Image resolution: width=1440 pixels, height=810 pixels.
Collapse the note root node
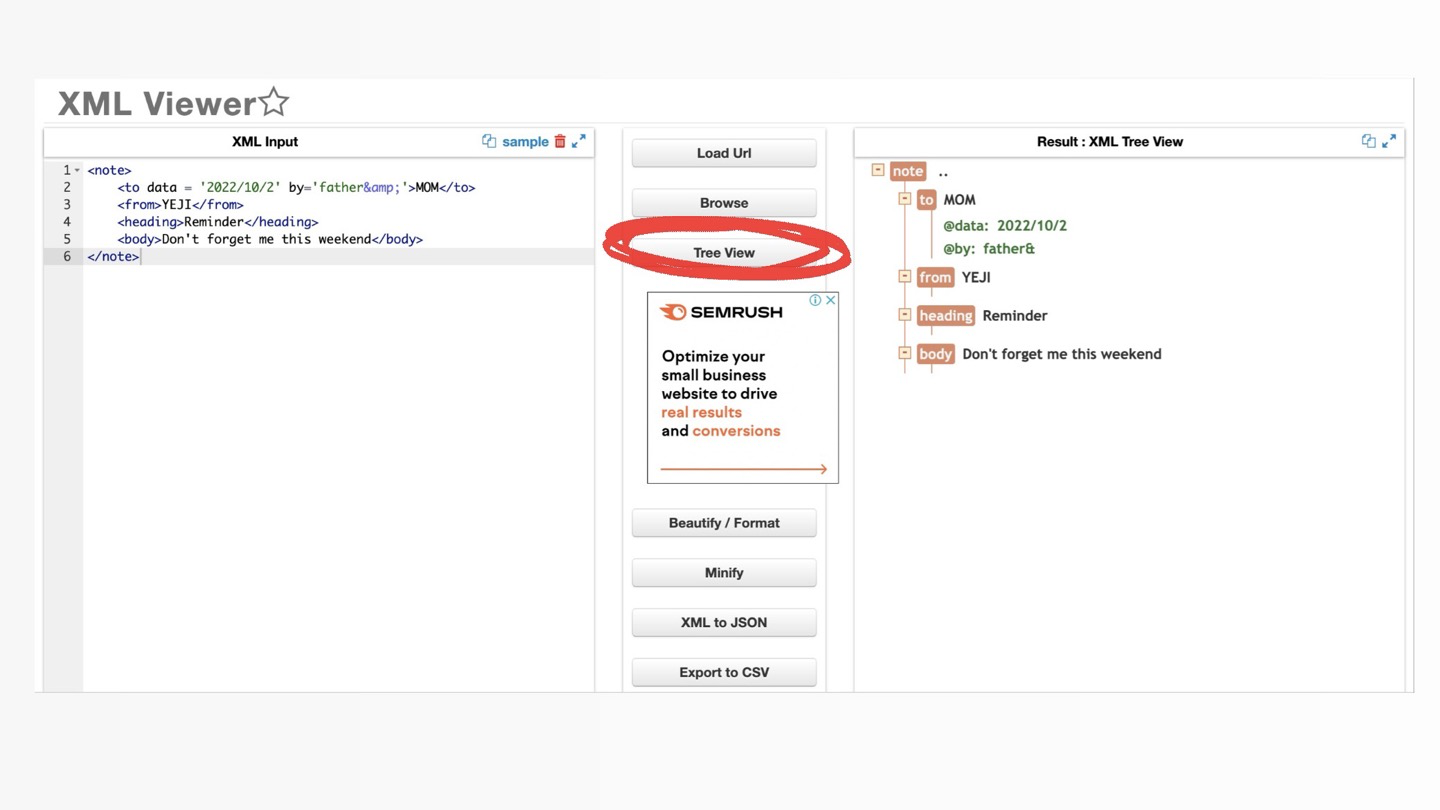[878, 170]
